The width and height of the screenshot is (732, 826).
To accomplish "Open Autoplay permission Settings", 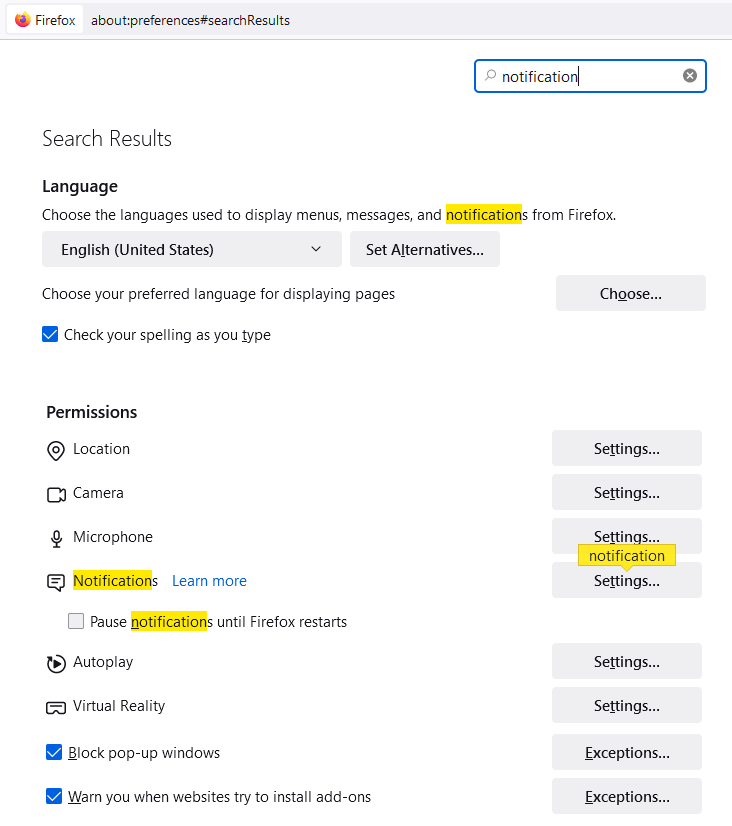I will point(626,662).
